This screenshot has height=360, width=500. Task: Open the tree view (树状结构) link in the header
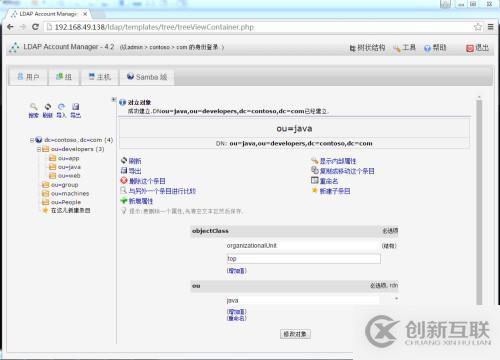[x=367, y=48]
